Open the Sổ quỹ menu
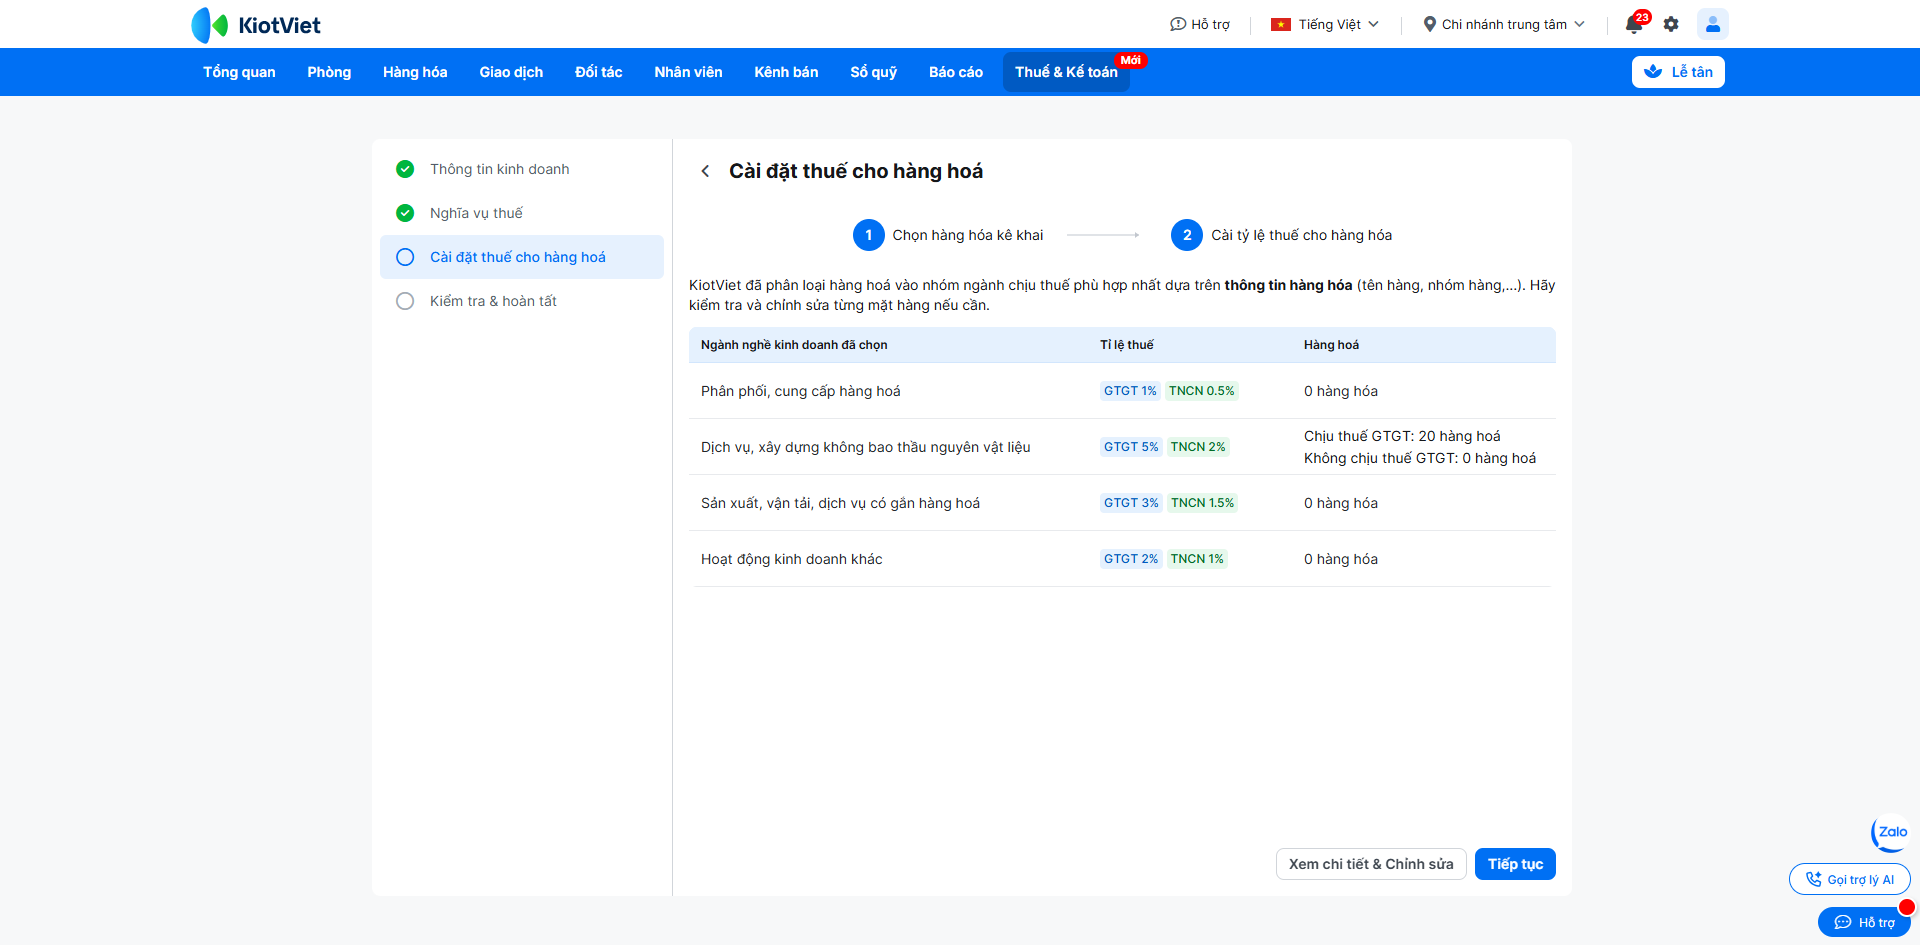 pos(874,72)
